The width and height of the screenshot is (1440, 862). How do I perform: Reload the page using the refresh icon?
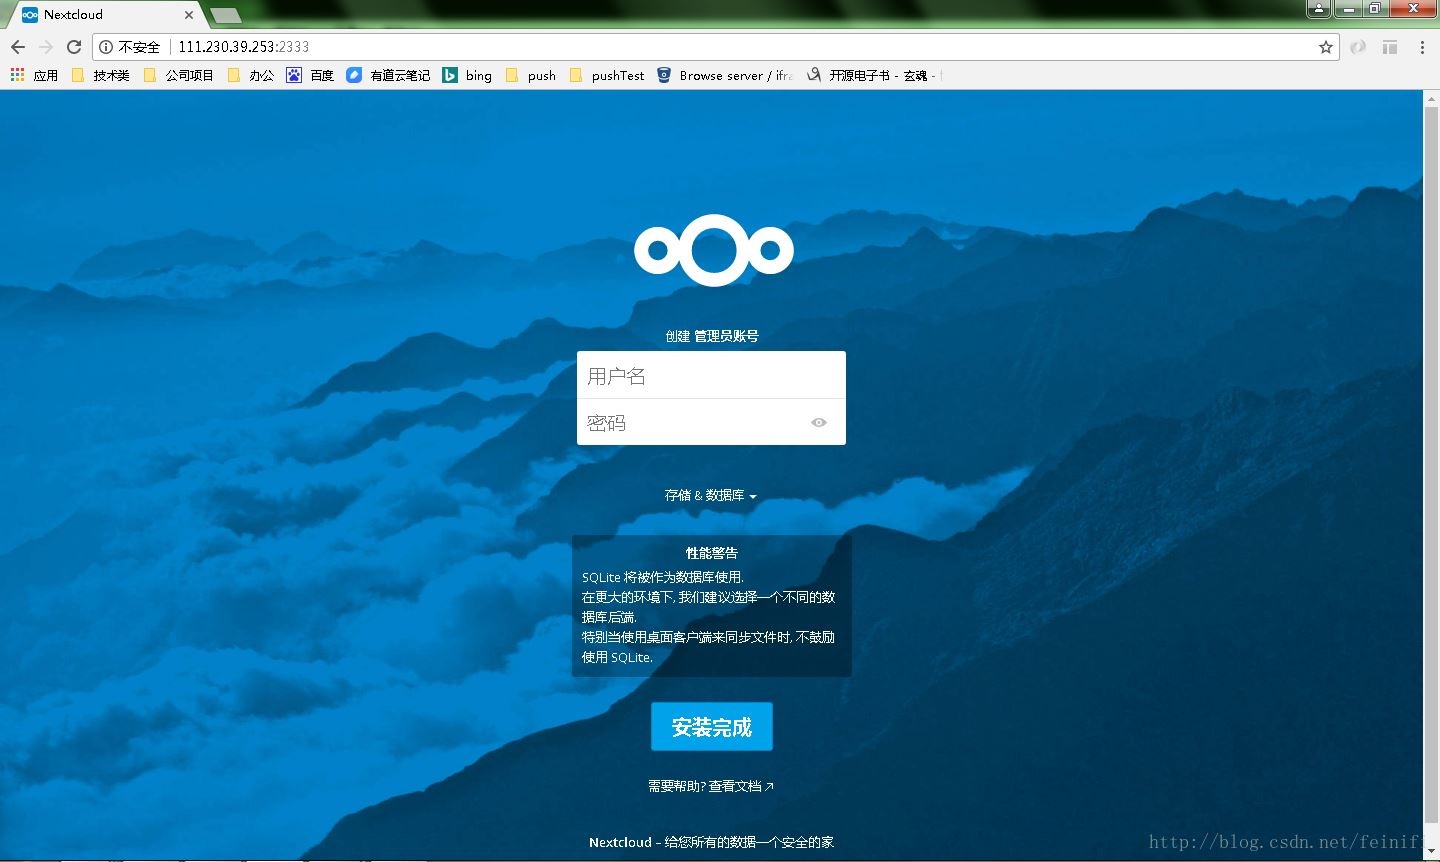click(x=74, y=45)
